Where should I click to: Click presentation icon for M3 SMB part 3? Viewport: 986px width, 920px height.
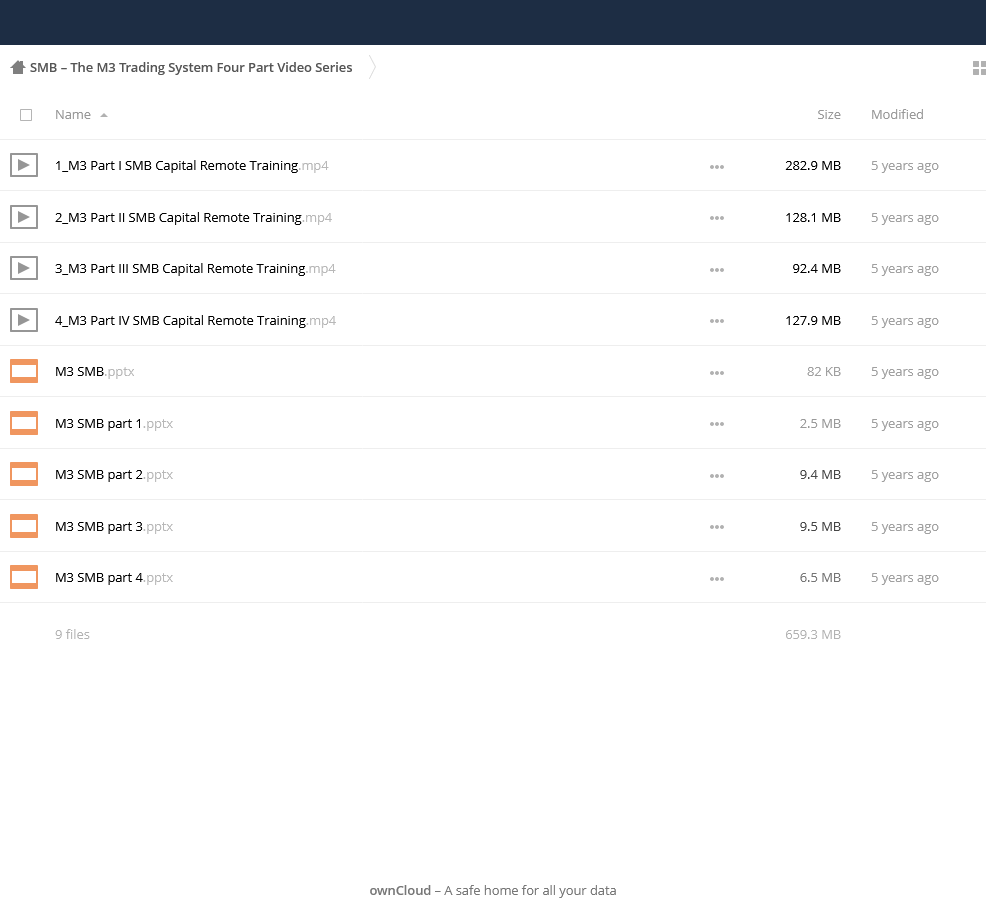(24, 526)
